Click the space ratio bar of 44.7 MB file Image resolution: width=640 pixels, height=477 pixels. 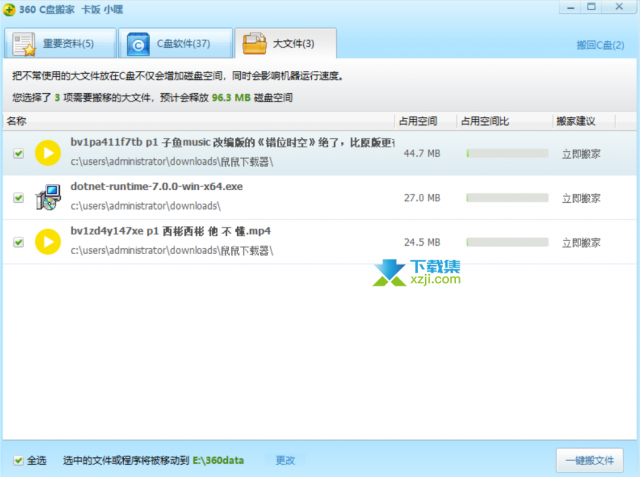point(507,153)
